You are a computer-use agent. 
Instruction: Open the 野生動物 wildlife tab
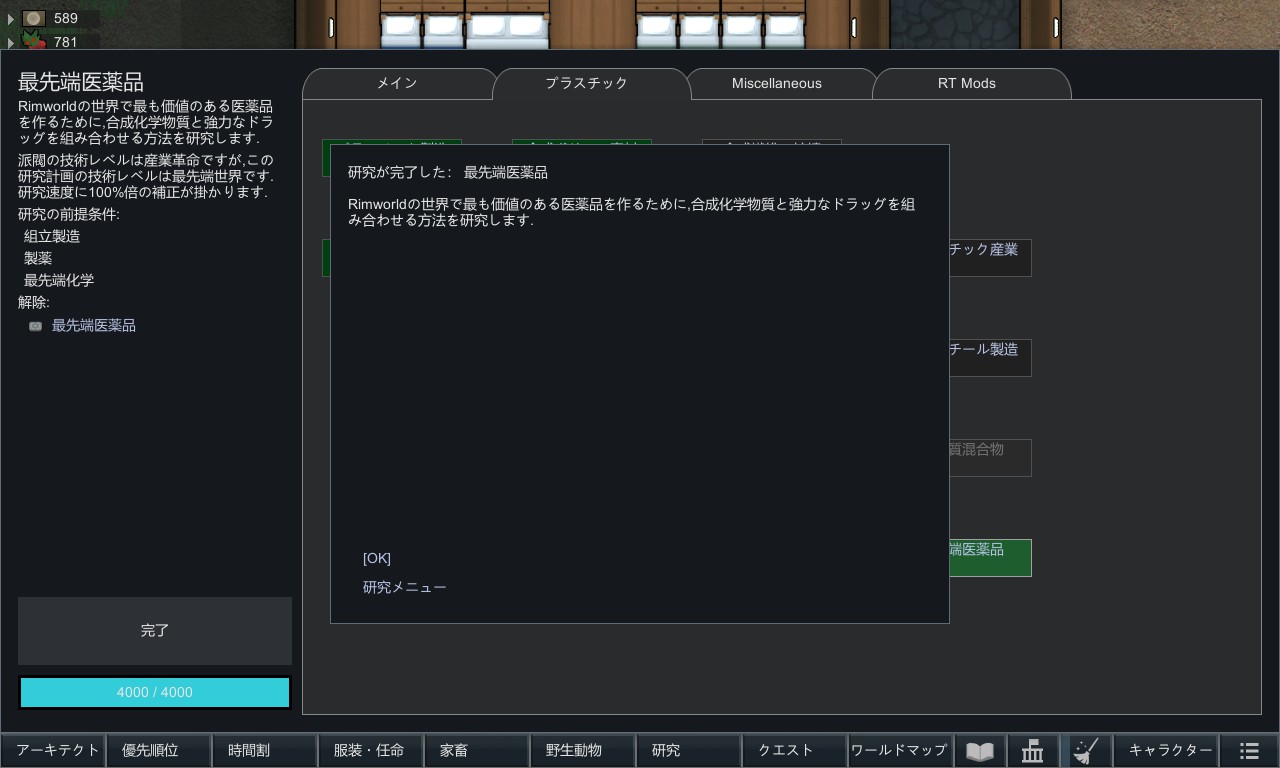click(x=584, y=751)
